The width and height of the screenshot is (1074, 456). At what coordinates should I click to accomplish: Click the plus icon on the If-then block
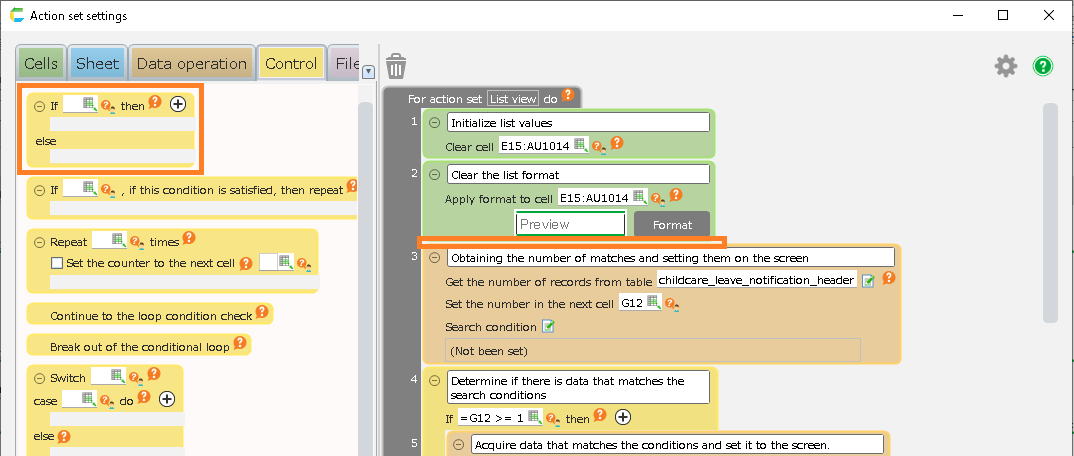(x=178, y=104)
